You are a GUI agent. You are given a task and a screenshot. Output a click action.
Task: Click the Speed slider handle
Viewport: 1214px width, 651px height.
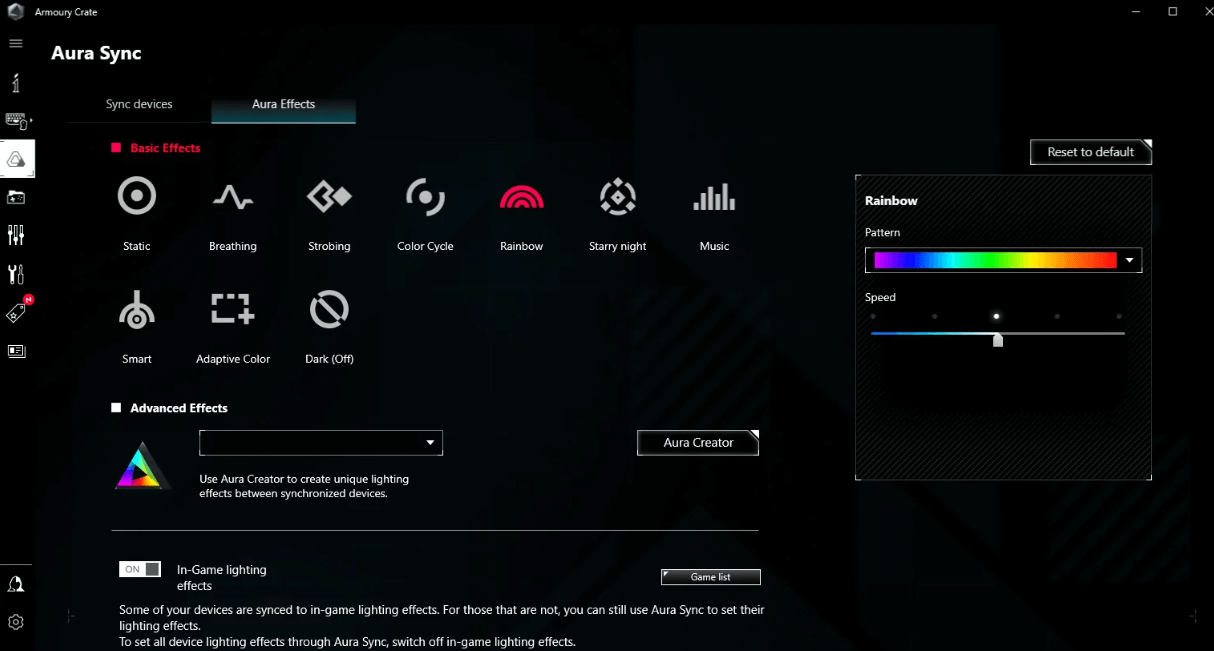pos(997,340)
